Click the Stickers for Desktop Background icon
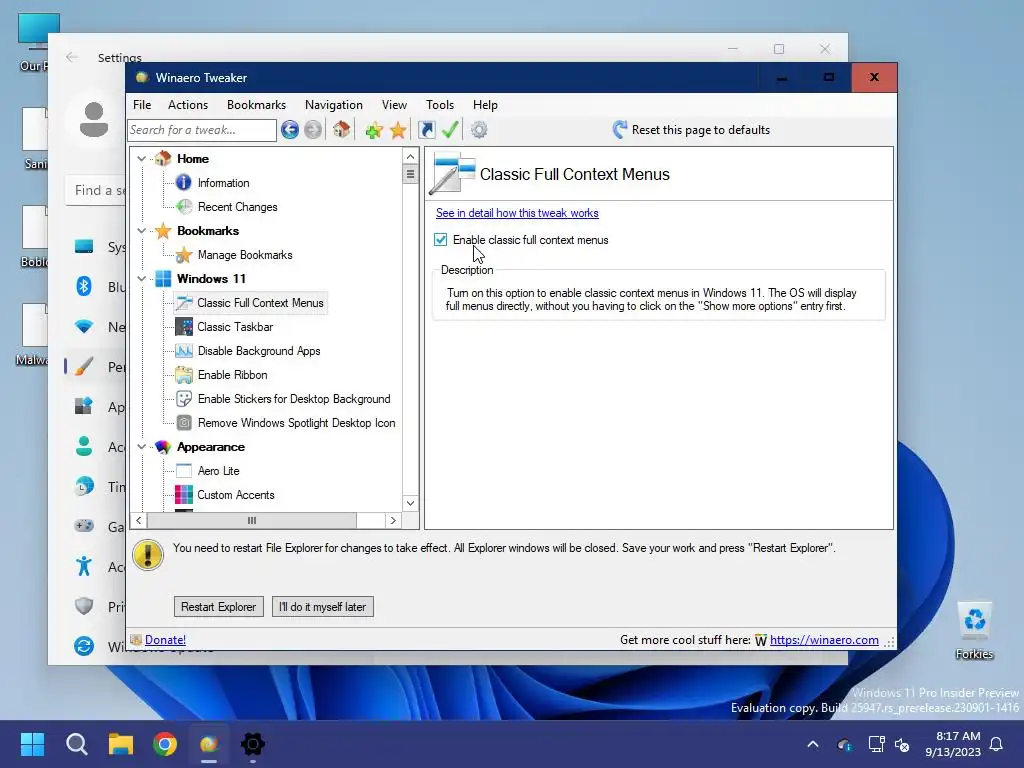 click(x=184, y=399)
